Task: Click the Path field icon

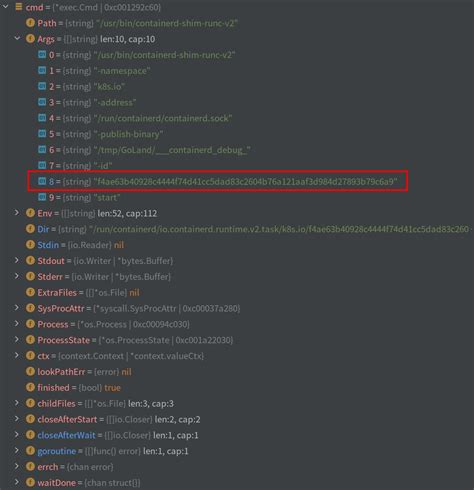Action: tap(30, 23)
